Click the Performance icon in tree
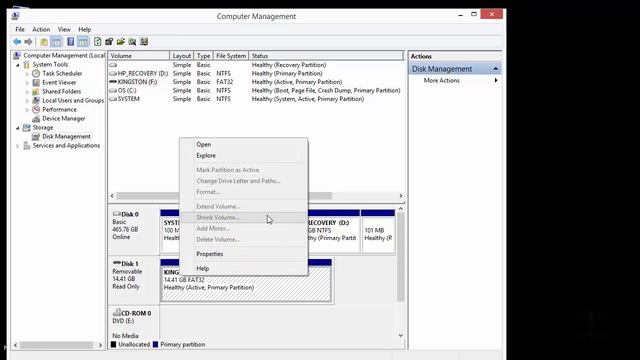Image resolution: width=640 pixels, height=360 pixels. click(36, 109)
